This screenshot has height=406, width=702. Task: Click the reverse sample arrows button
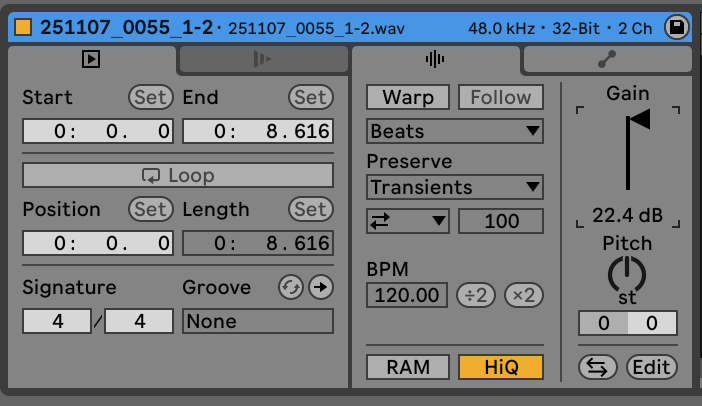(598, 367)
